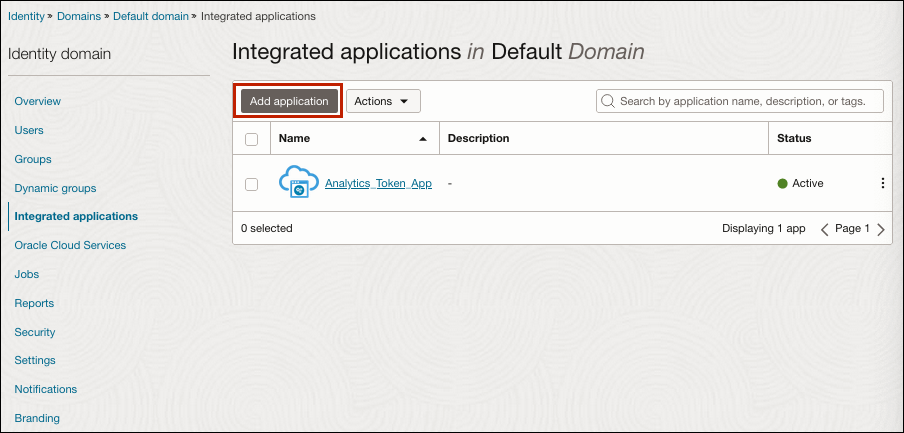904x433 pixels.
Task: Go to next page arrow
Action: pos(880,229)
